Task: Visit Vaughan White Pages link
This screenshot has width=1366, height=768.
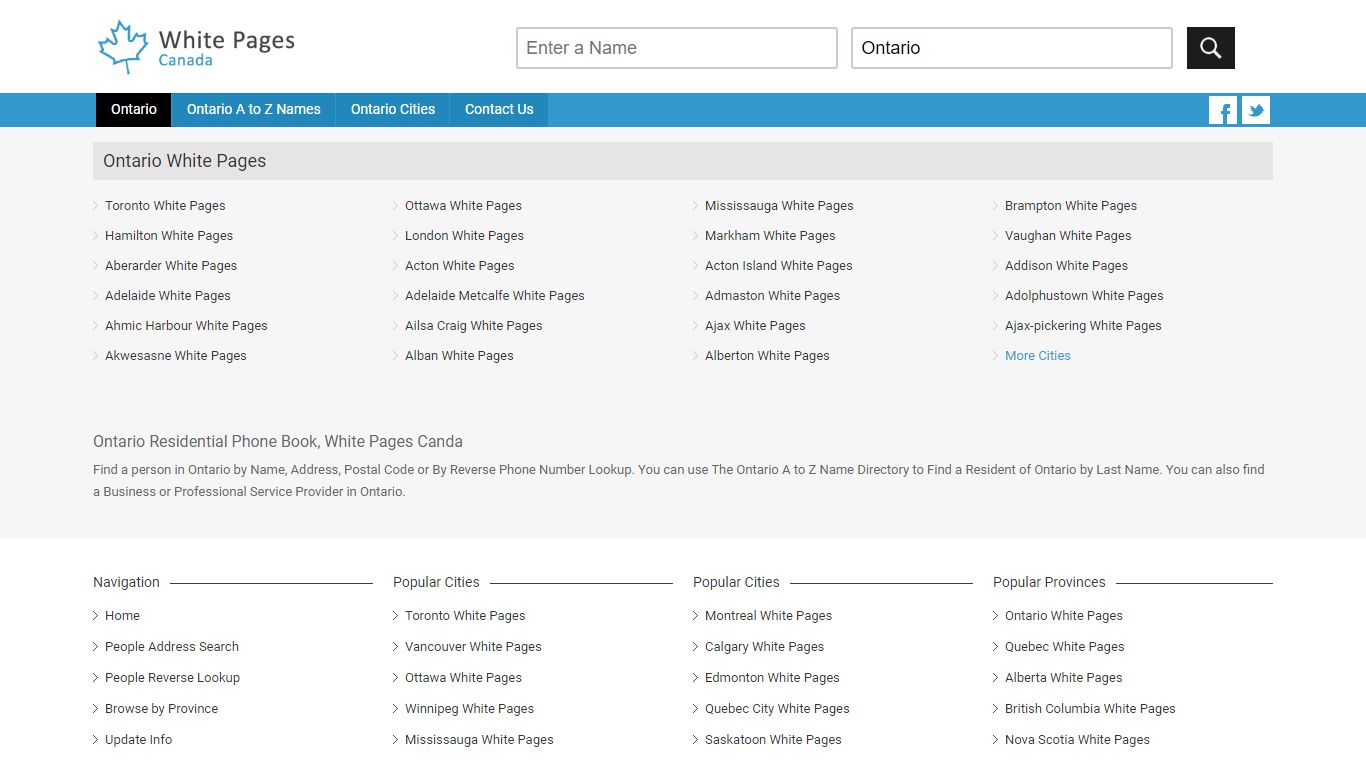Action: click(1068, 236)
